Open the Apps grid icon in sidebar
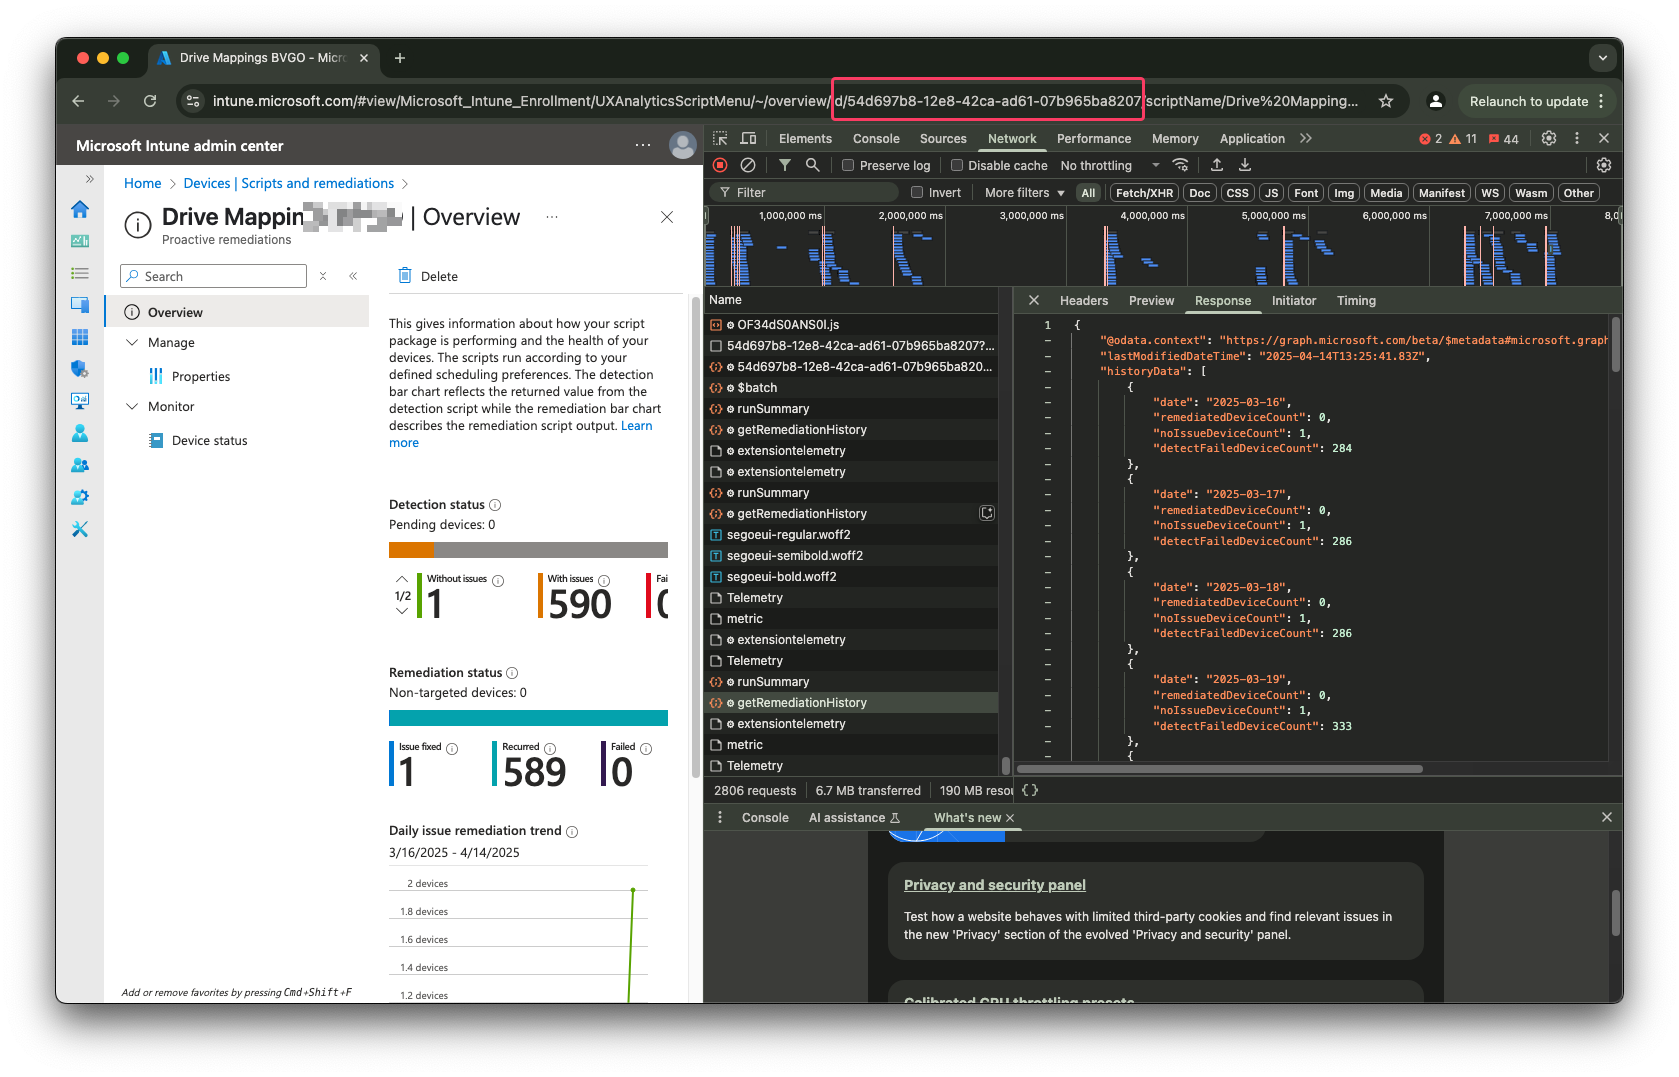This screenshot has height=1077, width=1679. click(x=80, y=337)
